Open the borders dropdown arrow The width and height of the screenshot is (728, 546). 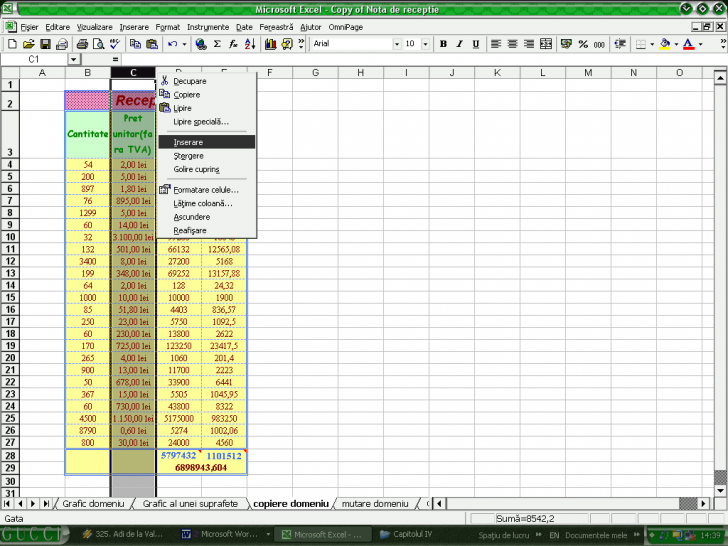tap(652, 44)
